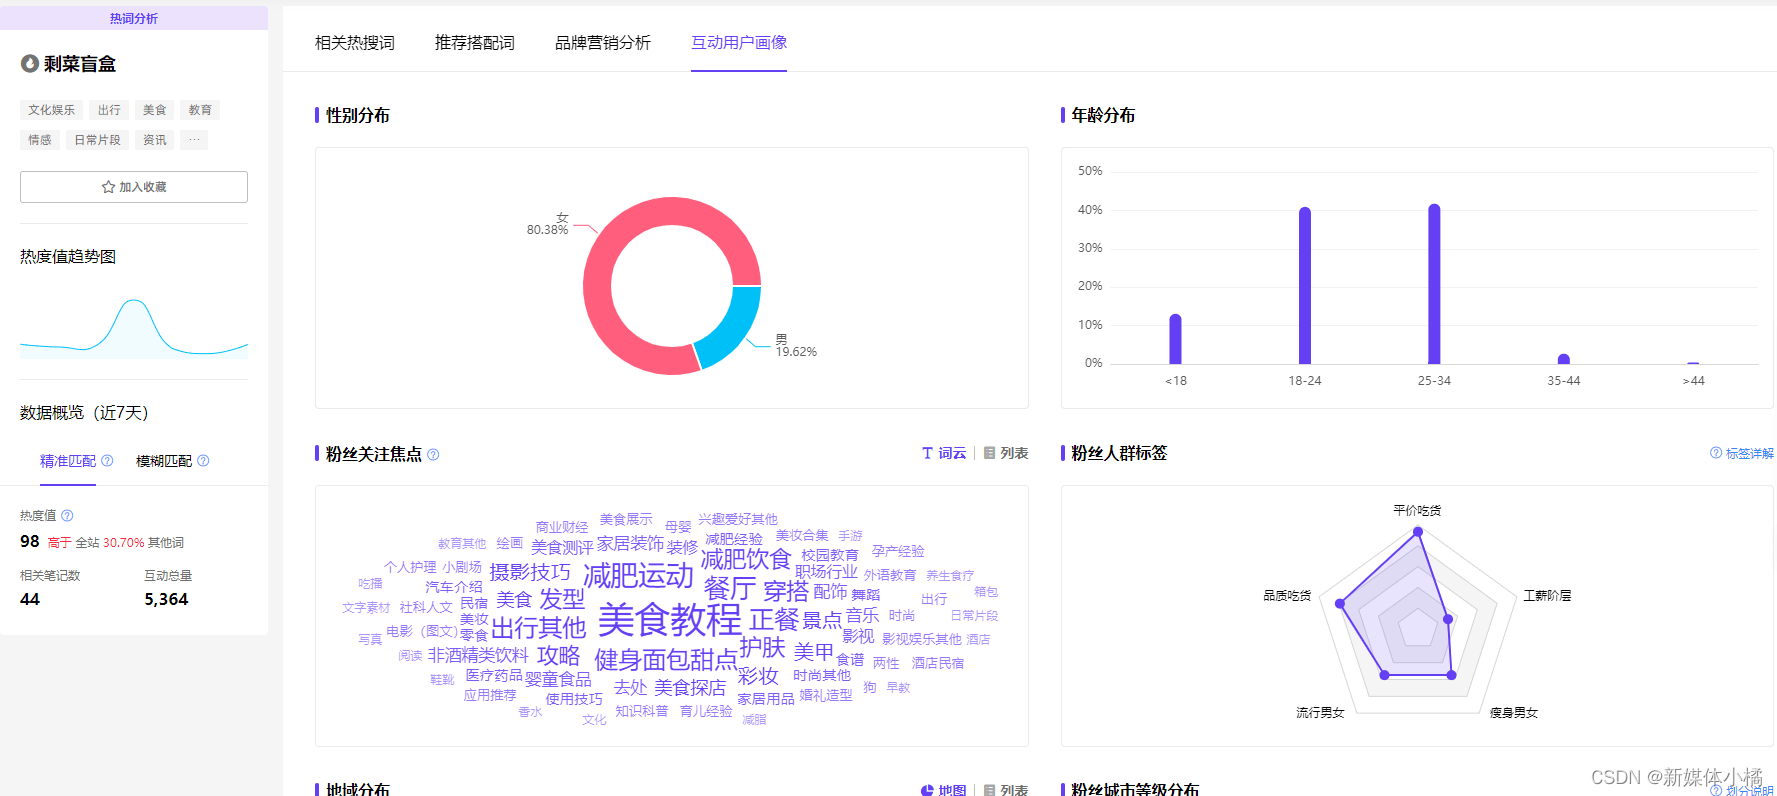Open the 相关热搜词 tab
The width and height of the screenshot is (1777, 796).
click(355, 43)
